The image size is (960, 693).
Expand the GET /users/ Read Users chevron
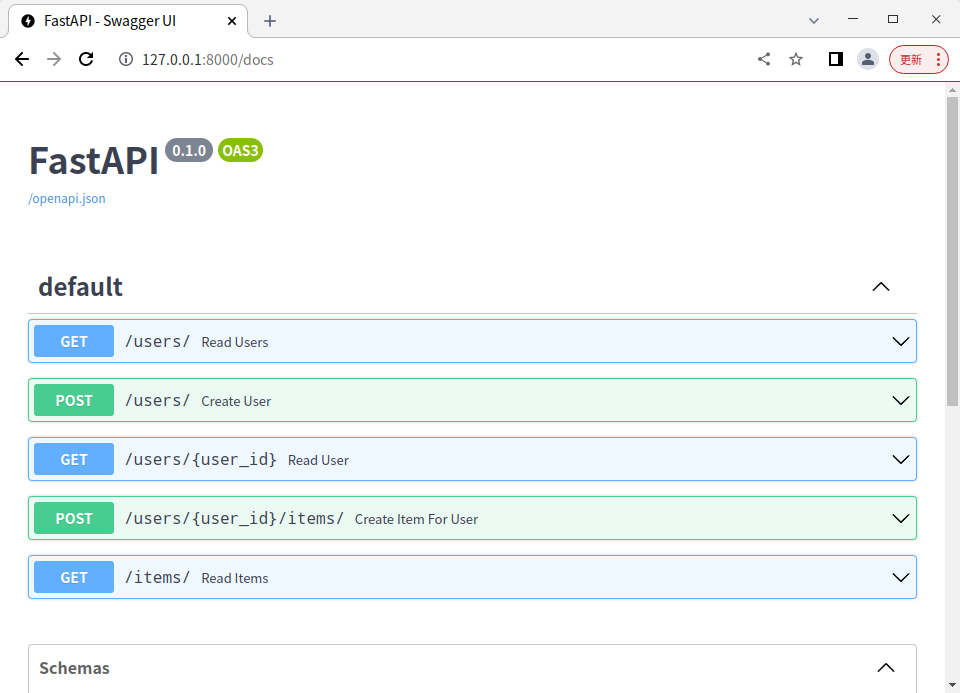[x=900, y=342]
